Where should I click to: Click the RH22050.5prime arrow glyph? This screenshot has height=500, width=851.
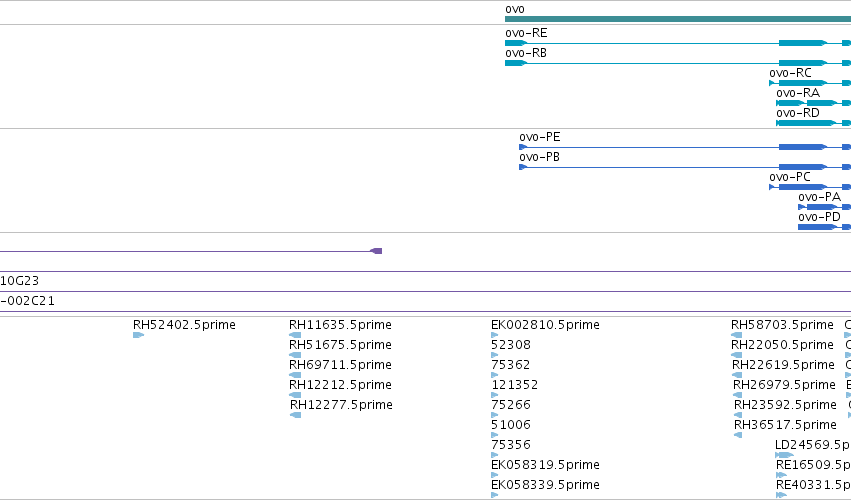pyautogui.click(x=736, y=355)
